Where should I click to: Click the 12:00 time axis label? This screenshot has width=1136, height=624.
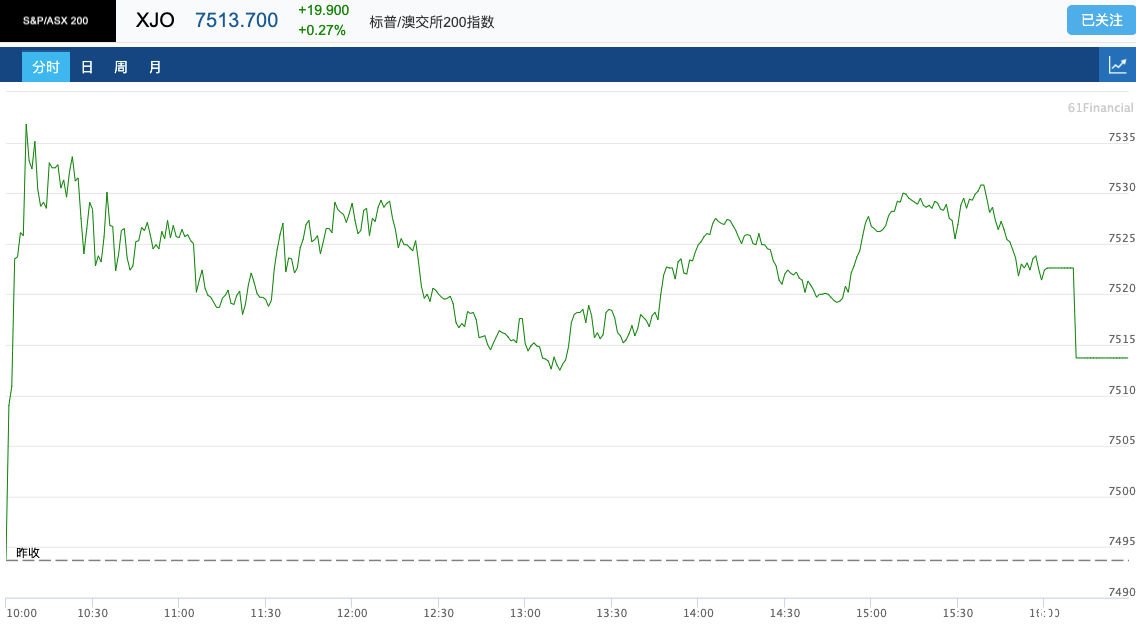point(352,613)
